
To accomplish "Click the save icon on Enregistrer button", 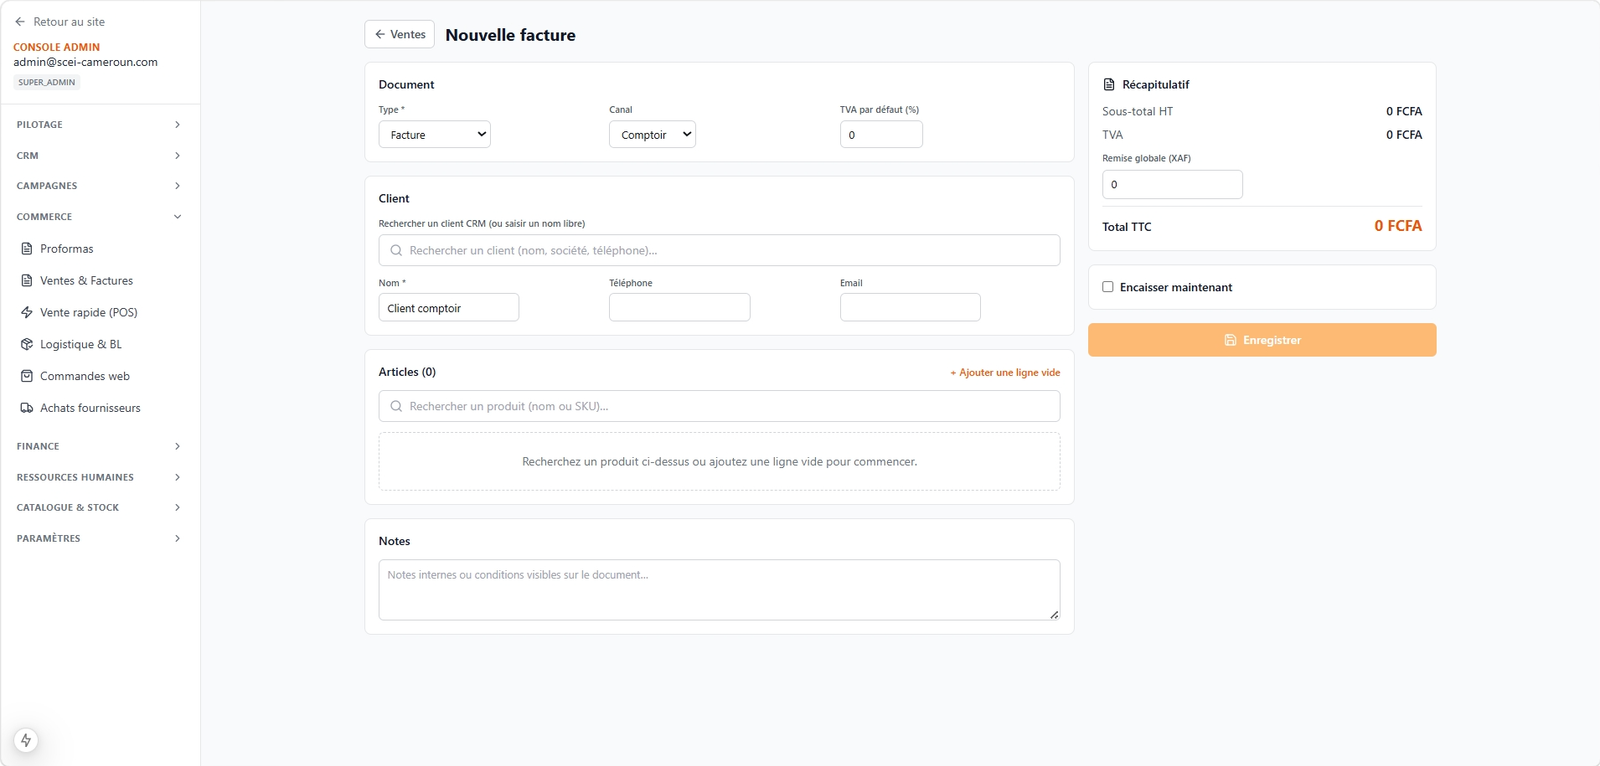I will tap(1230, 340).
